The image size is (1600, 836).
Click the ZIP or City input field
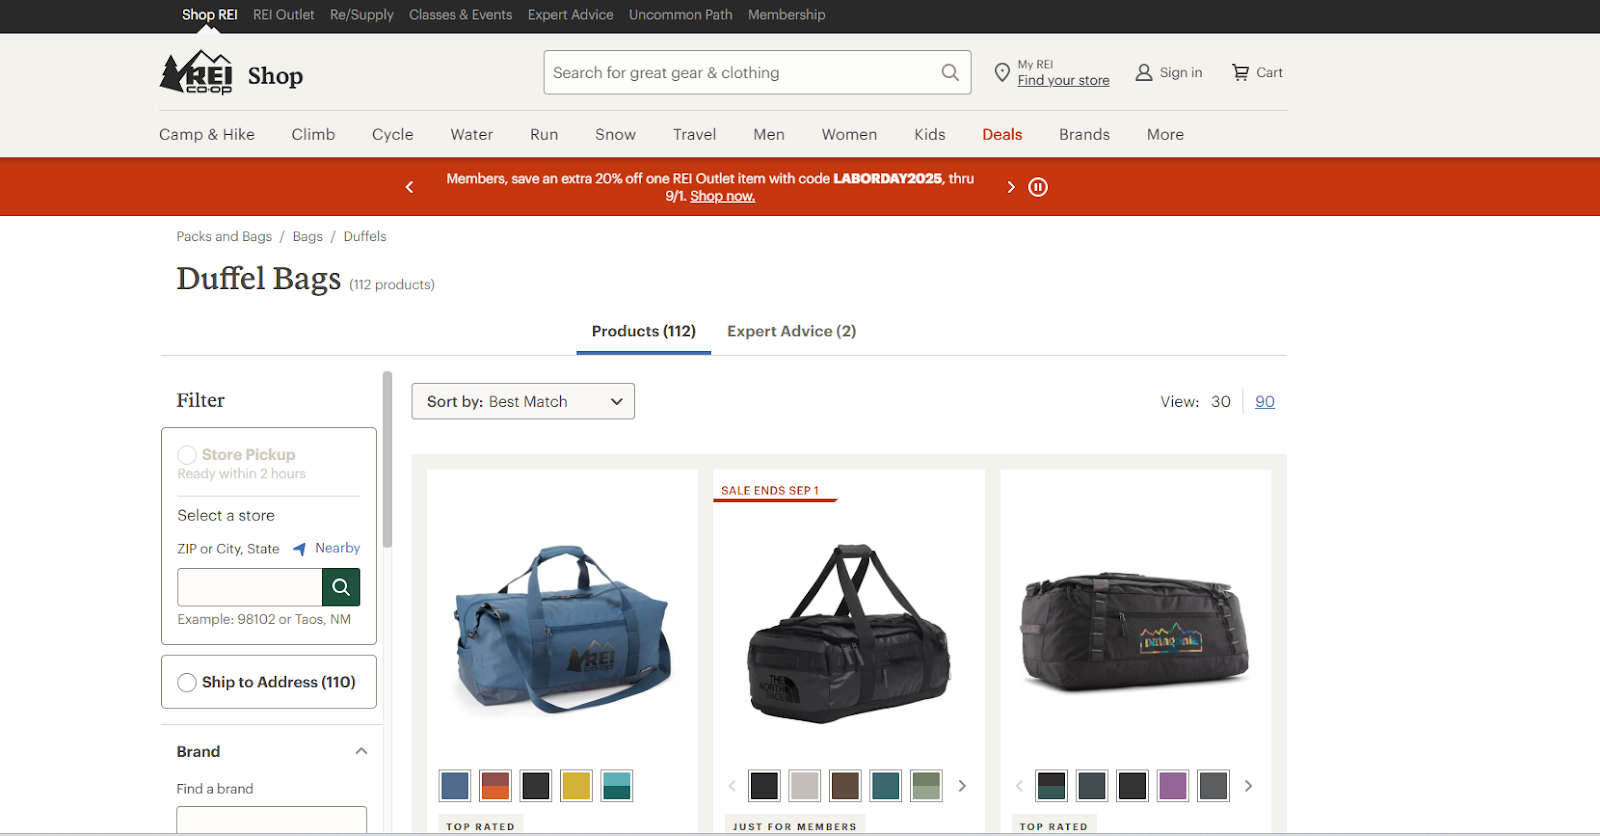tap(249, 587)
